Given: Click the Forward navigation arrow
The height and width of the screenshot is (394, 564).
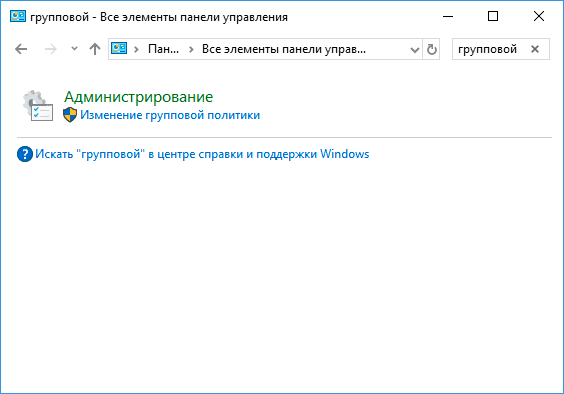Looking at the screenshot, I should tap(50, 49).
